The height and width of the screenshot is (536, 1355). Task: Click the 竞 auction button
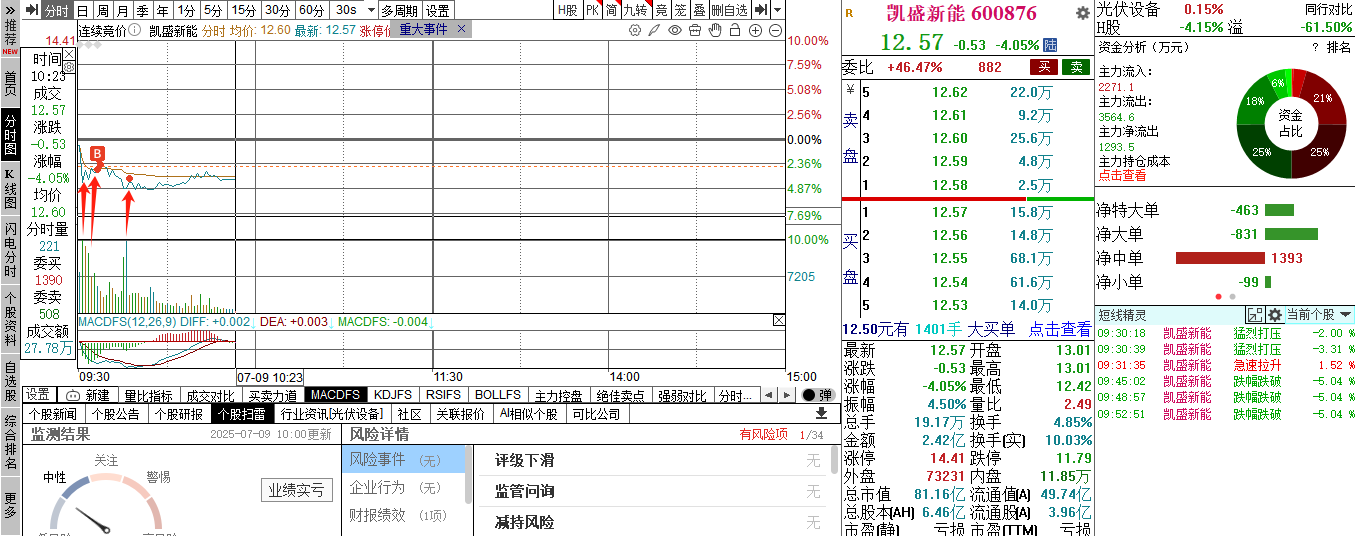[x=661, y=10]
